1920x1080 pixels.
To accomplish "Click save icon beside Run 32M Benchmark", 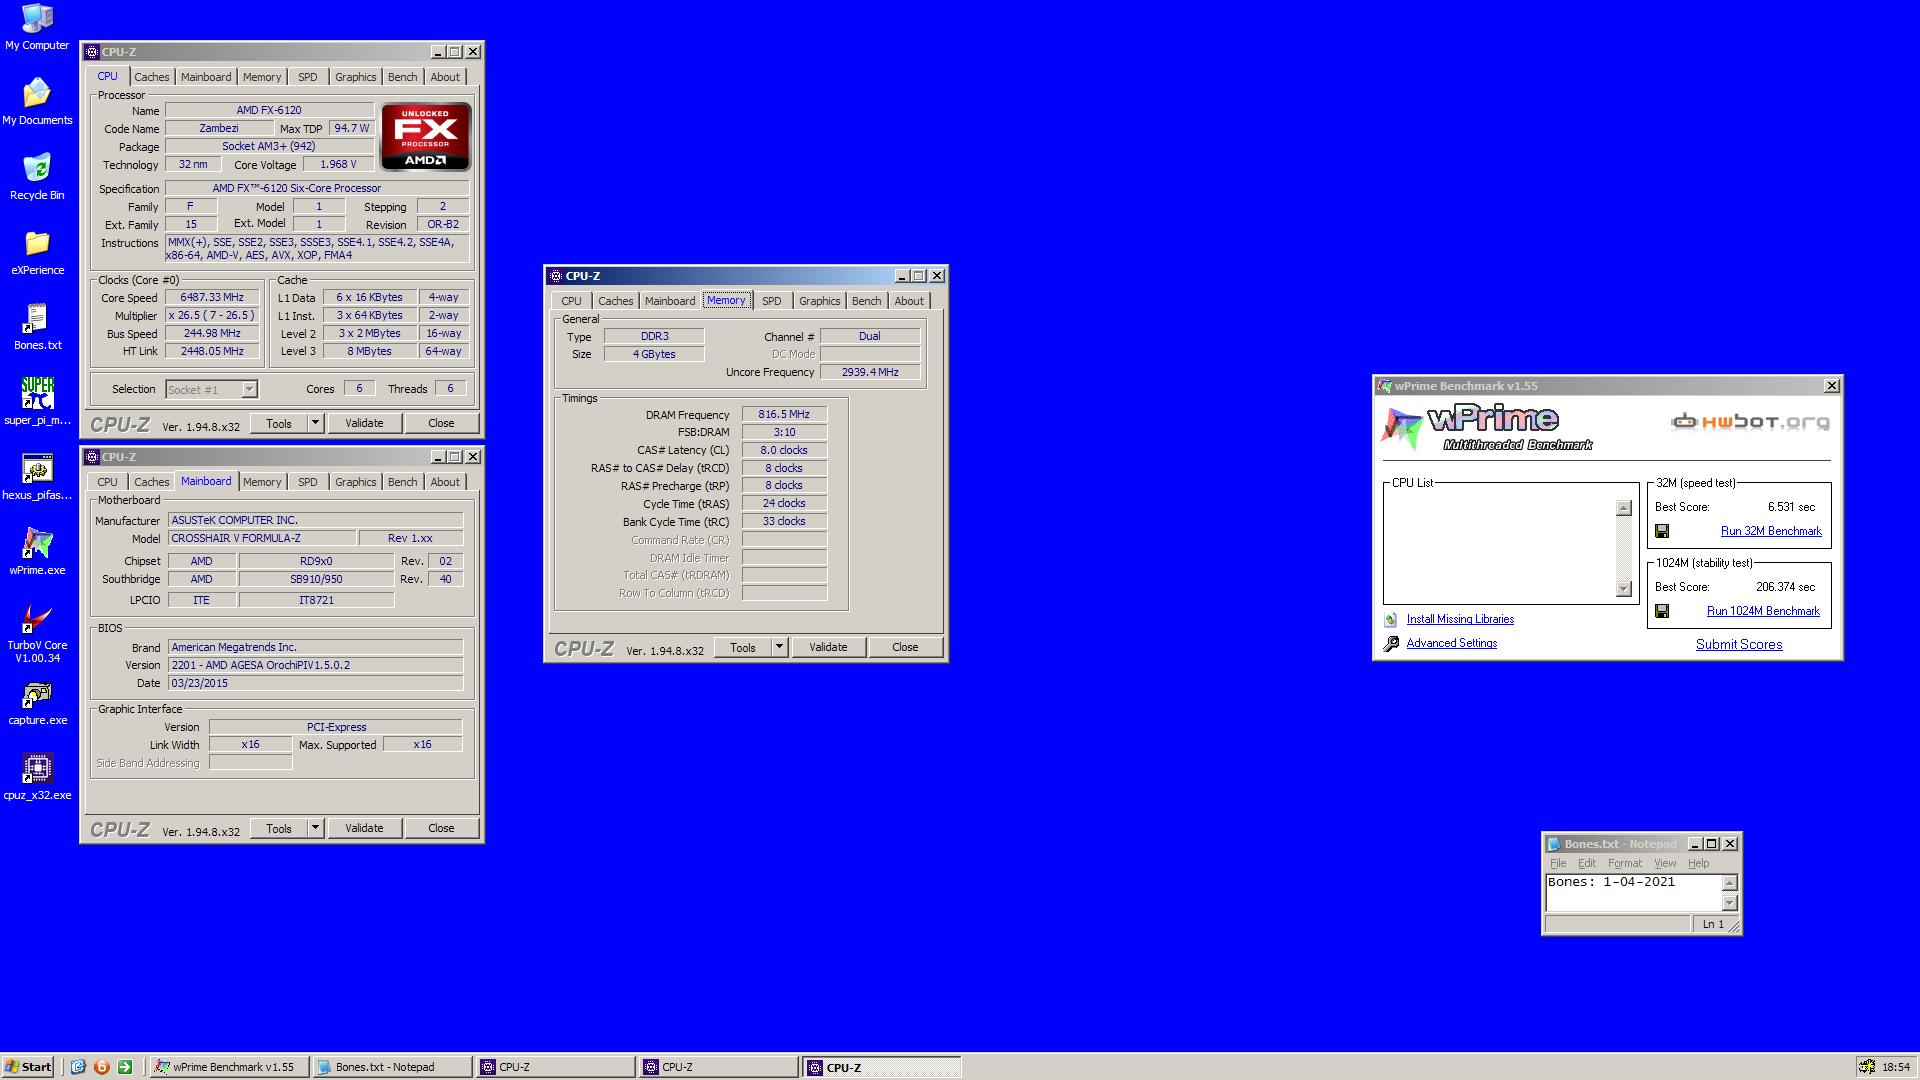I will 1662,531.
